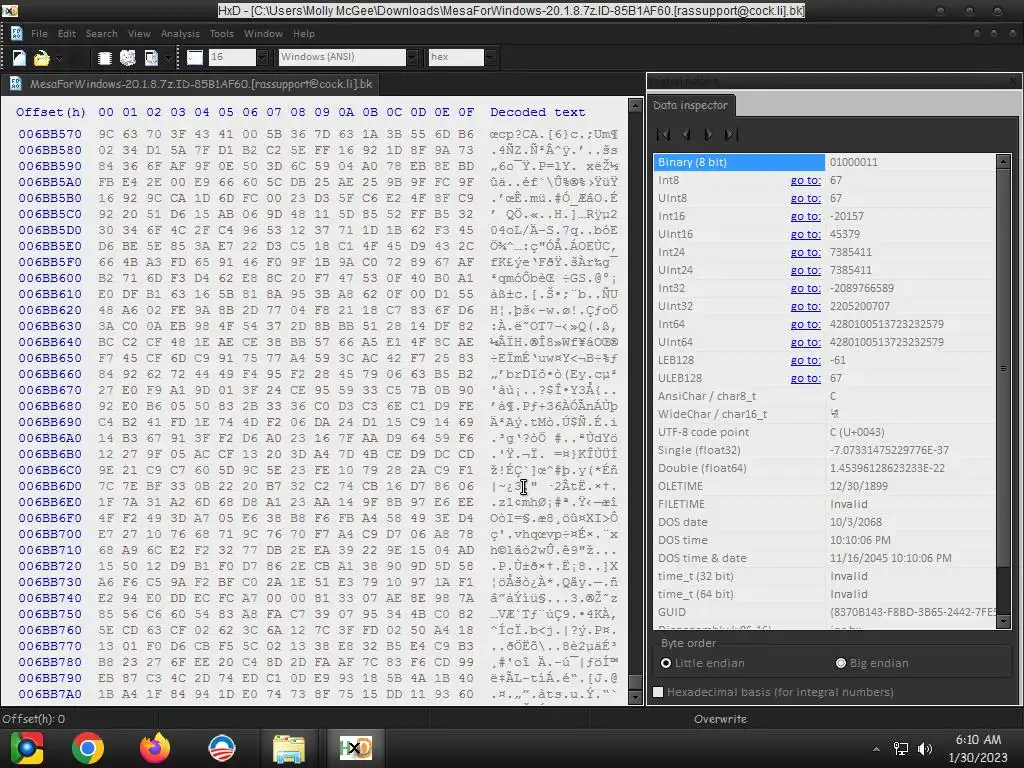This screenshot has width=1024, height=768.
Task: Open the first colorful browser taskbar icon
Action: (25, 748)
